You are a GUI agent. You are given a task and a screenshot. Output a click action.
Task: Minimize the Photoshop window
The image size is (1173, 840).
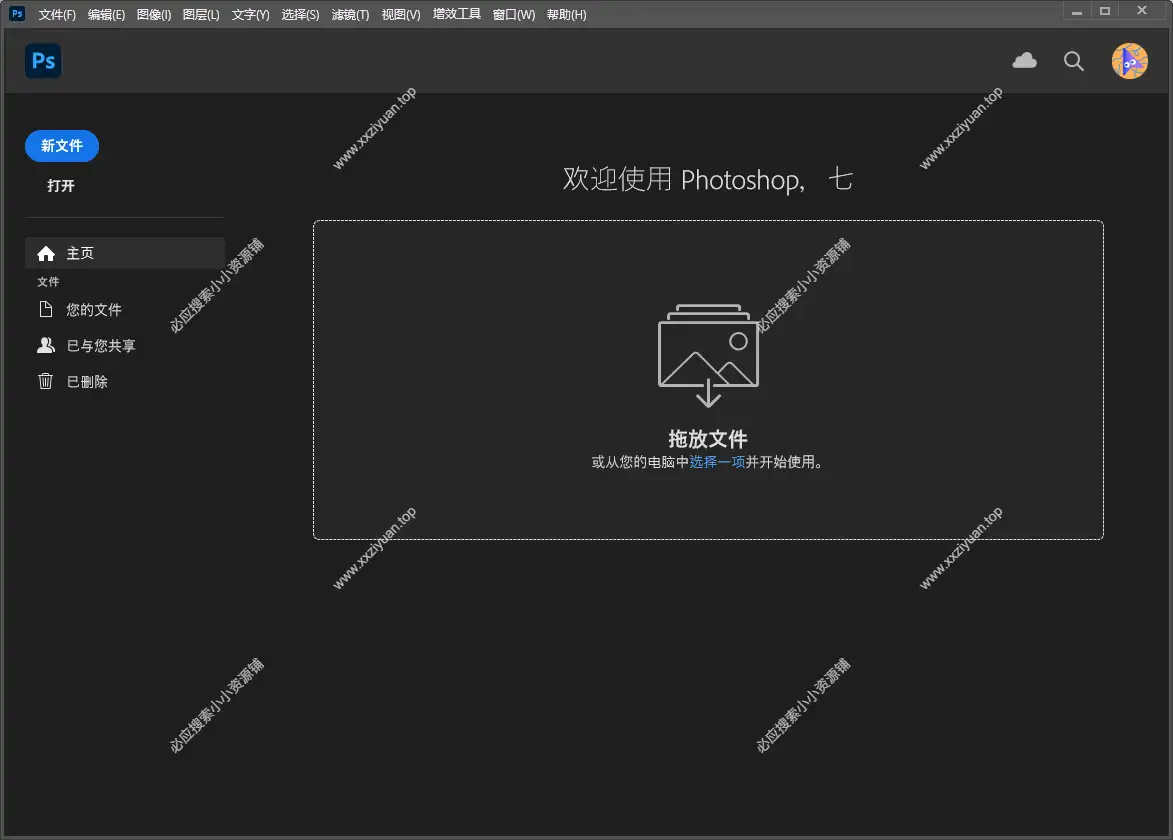click(1076, 12)
